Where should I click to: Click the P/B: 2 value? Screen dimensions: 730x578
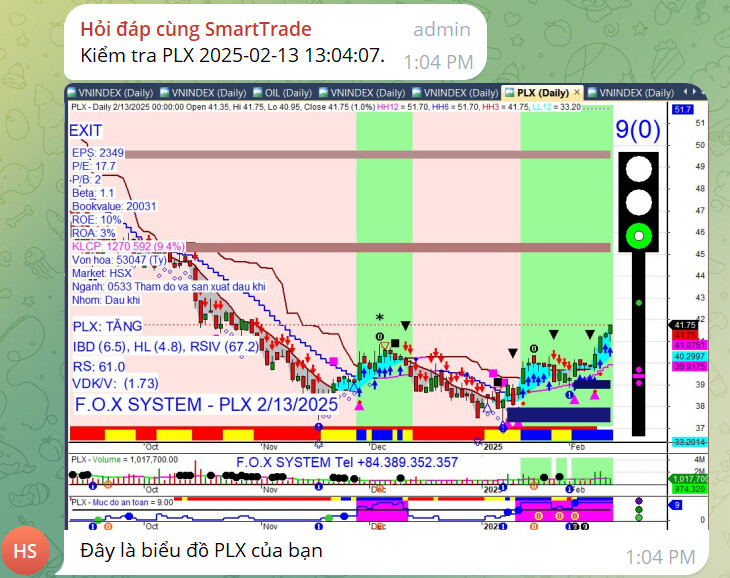pos(86,180)
